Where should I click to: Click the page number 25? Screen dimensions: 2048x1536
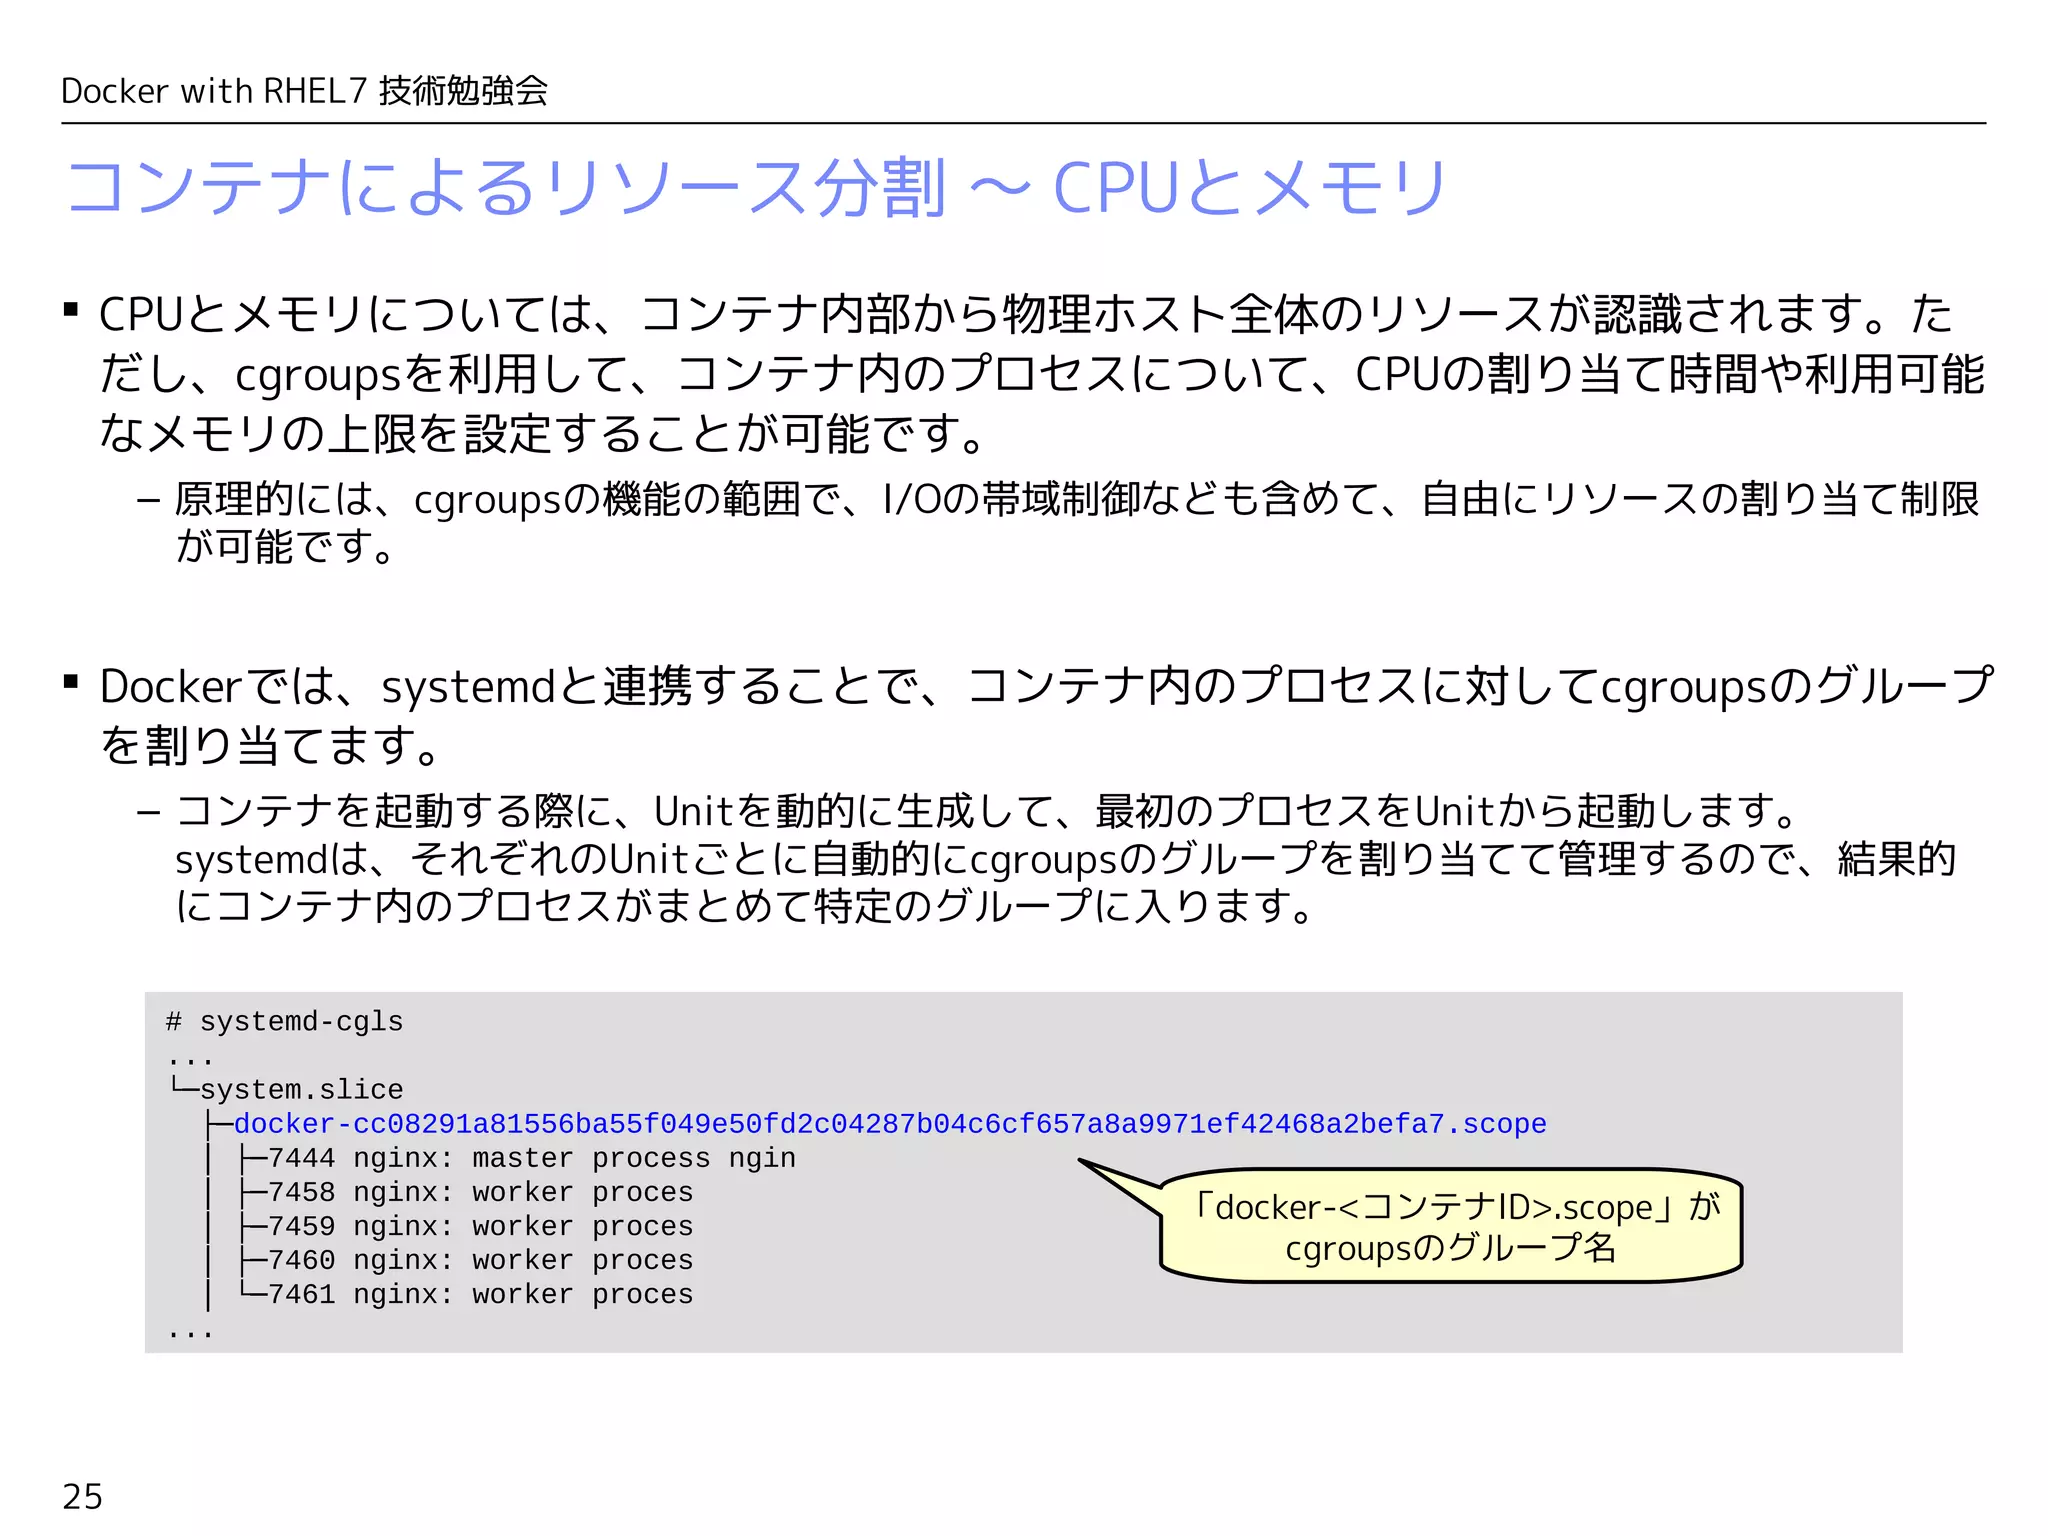[x=83, y=1496]
